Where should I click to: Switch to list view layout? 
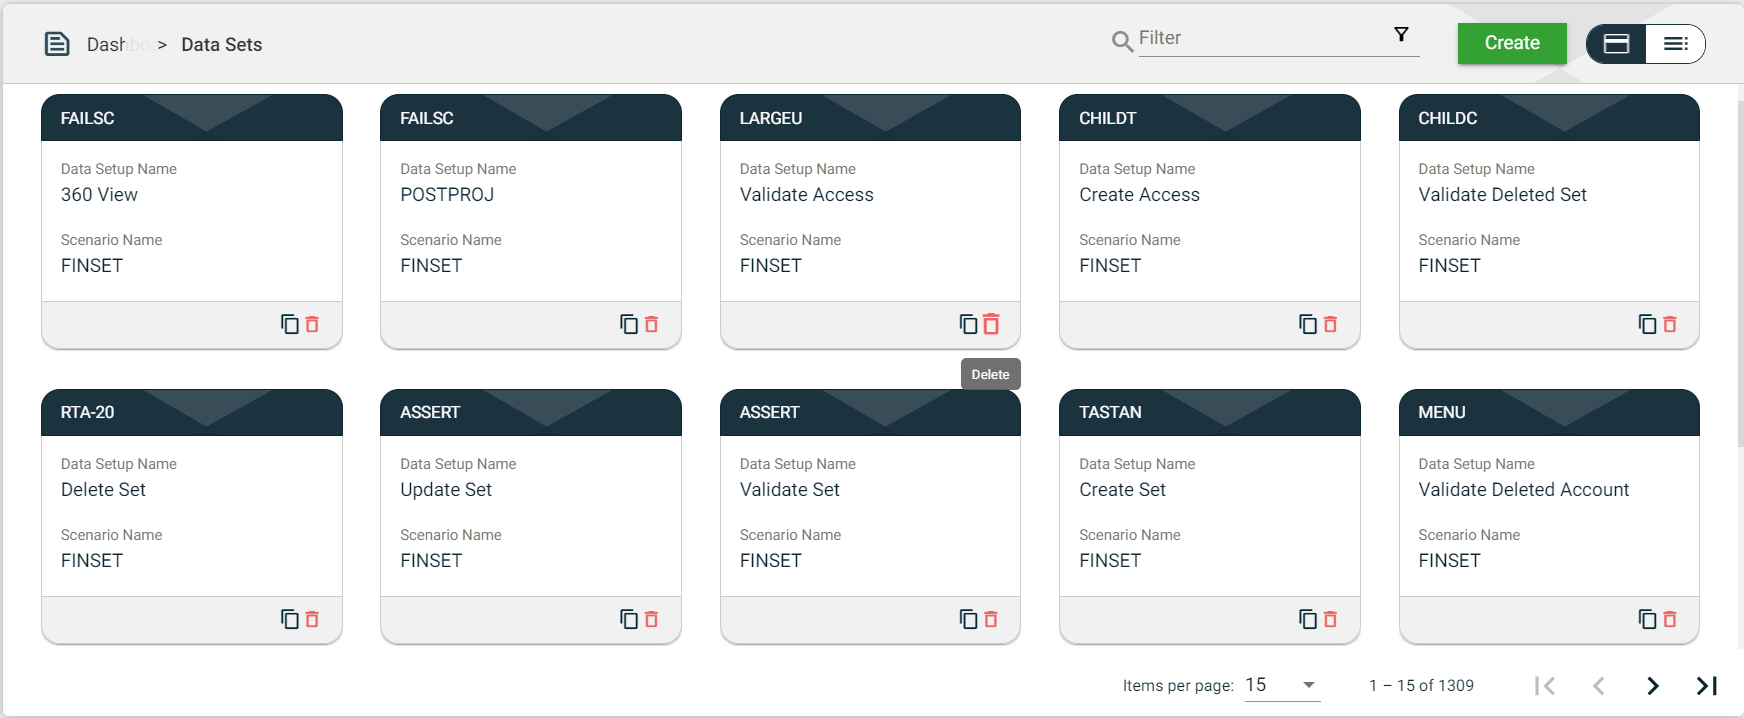click(x=1675, y=44)
